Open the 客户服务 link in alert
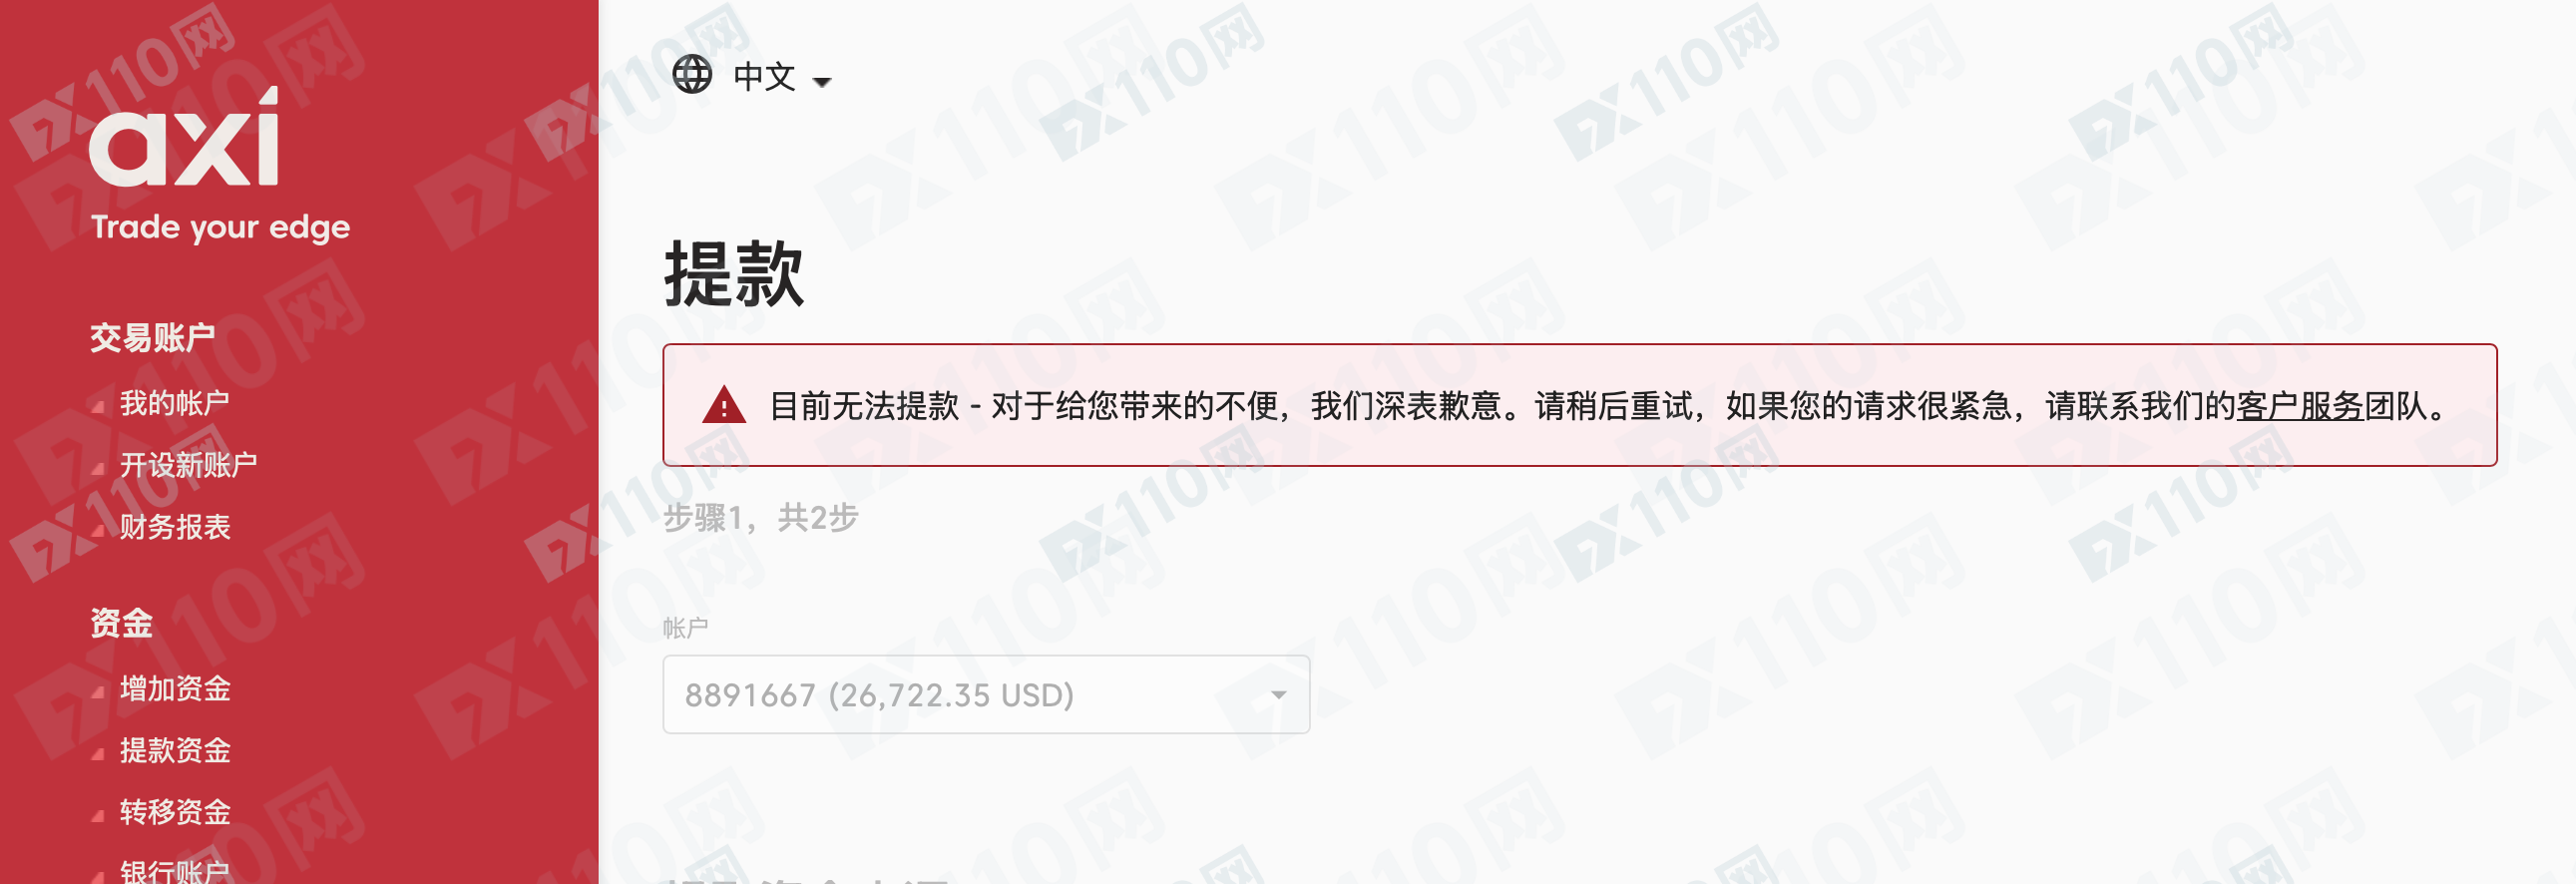2576x884 pixels. coord(2299,406)
